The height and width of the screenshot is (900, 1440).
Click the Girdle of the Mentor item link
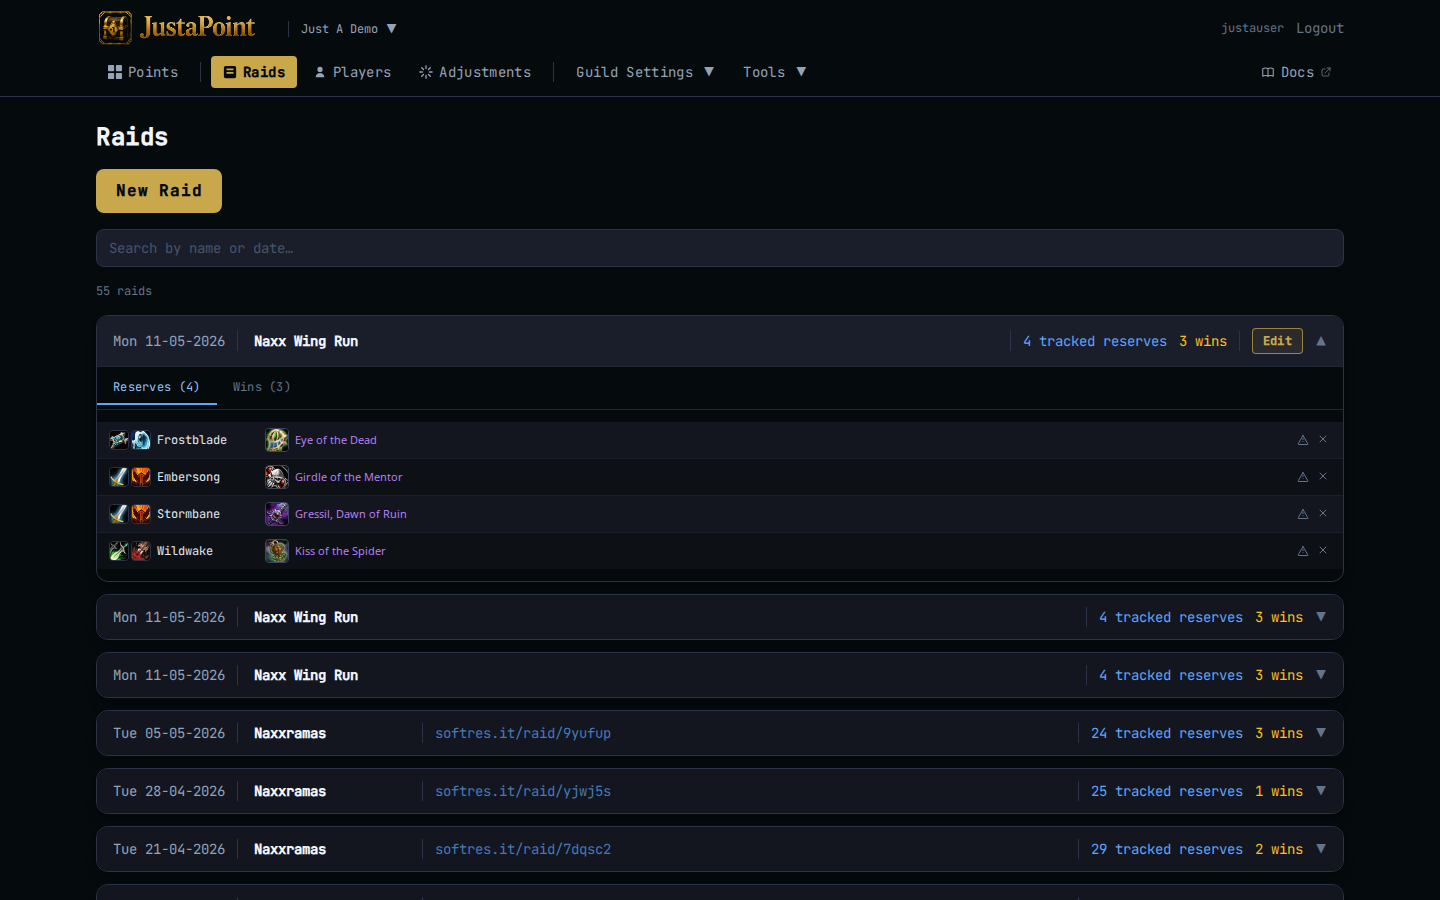pyautogui.click(x=349, y=477)
